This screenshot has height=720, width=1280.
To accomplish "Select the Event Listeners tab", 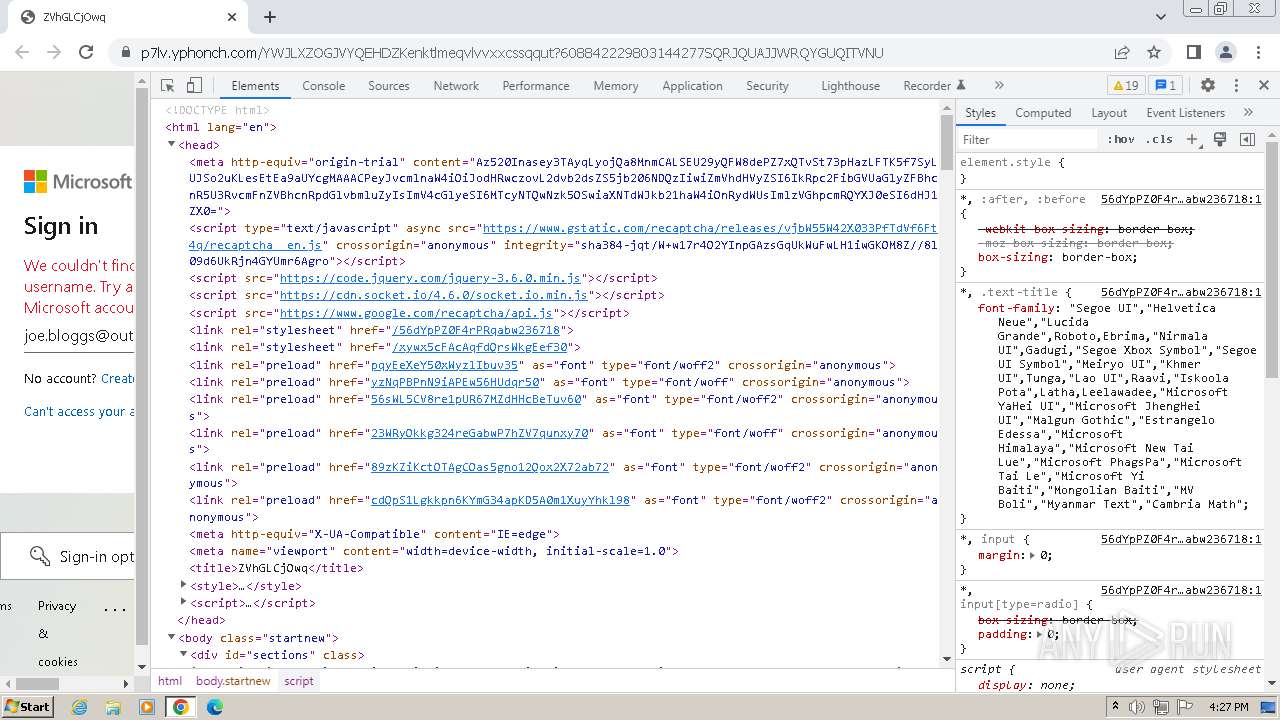I will 1185,113.
